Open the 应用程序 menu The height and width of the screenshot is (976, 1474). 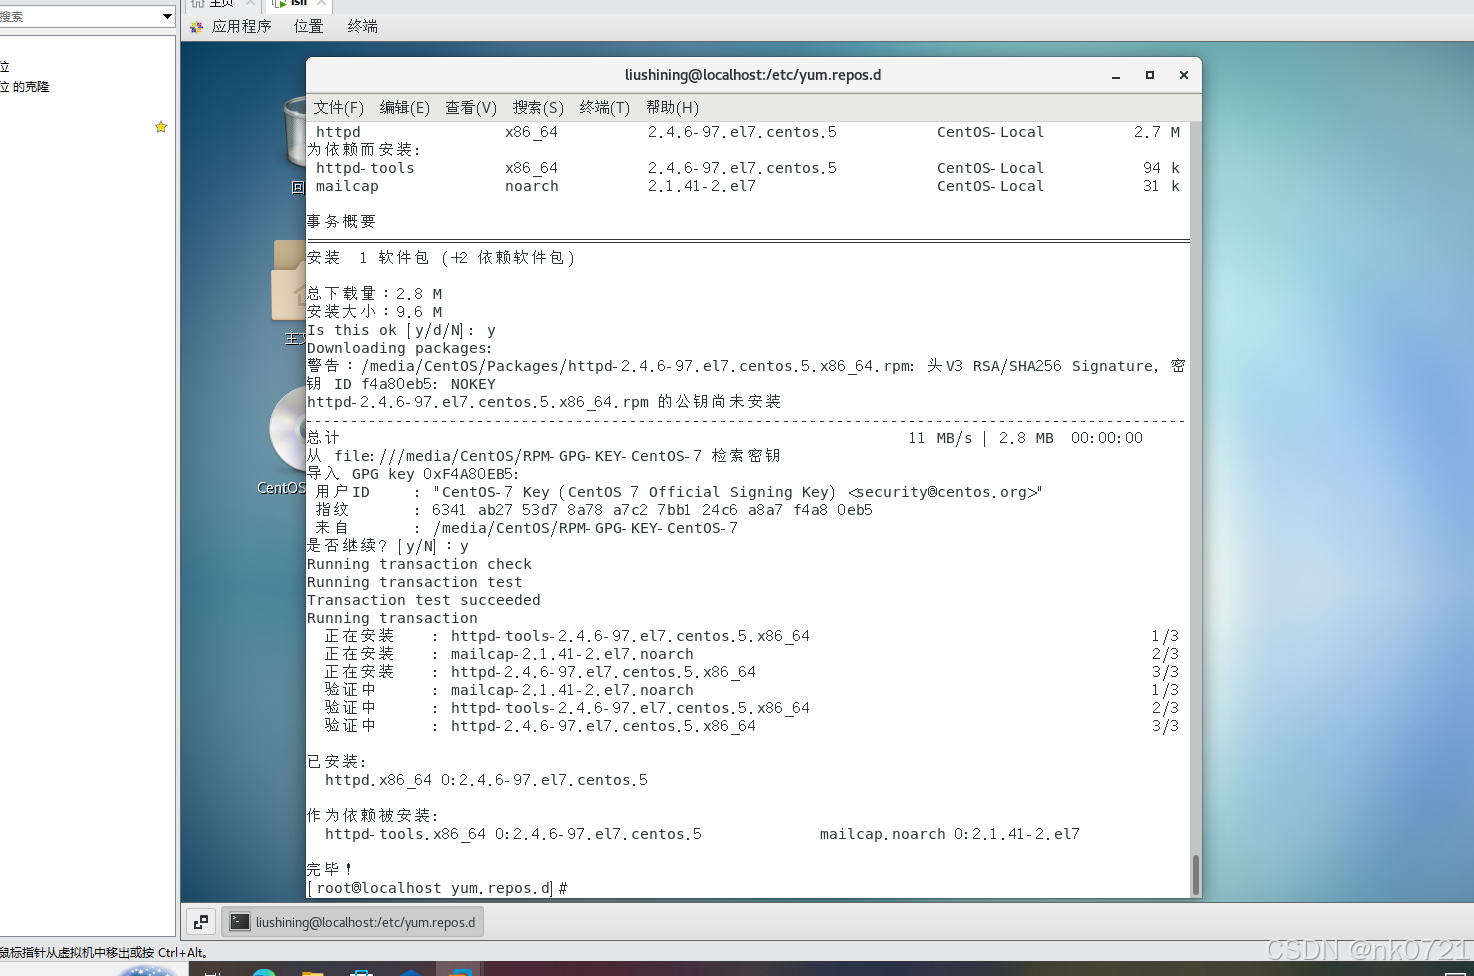(x=242, y=25)
